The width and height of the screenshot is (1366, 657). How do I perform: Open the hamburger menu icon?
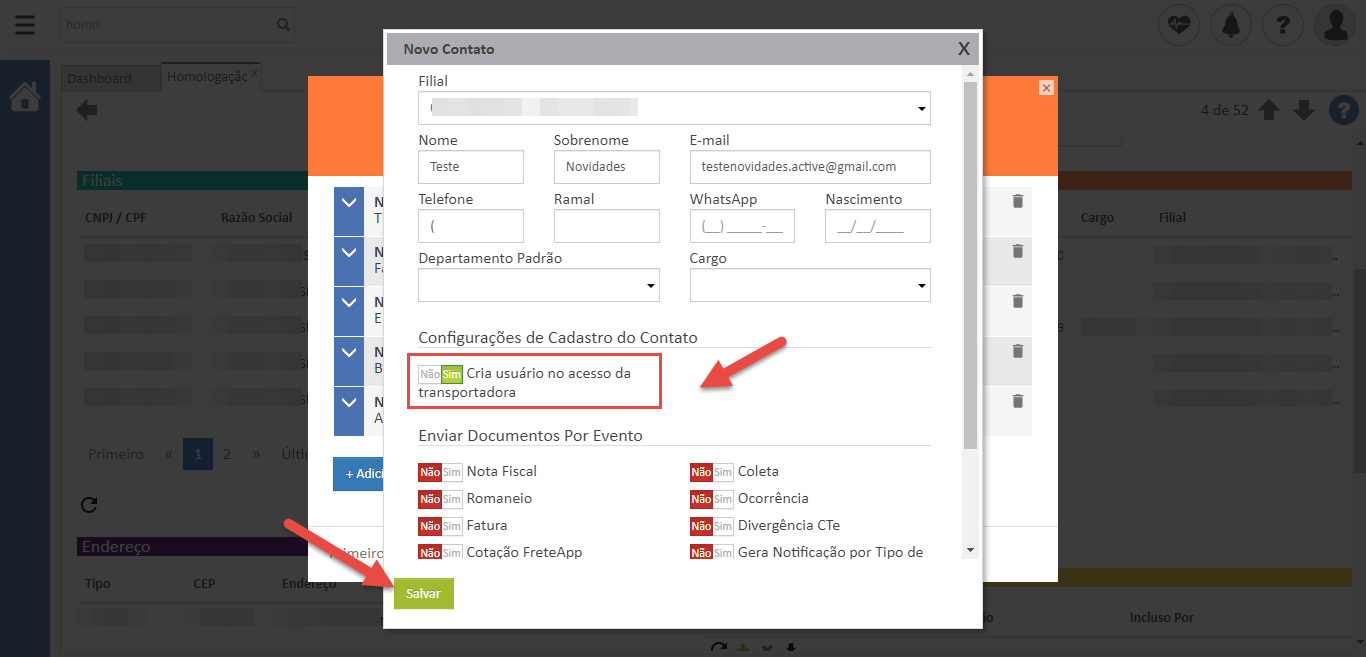pos(24,25)
